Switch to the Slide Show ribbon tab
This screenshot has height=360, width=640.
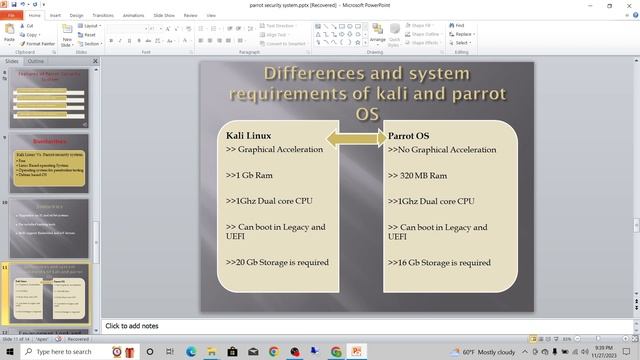(164, 15)
